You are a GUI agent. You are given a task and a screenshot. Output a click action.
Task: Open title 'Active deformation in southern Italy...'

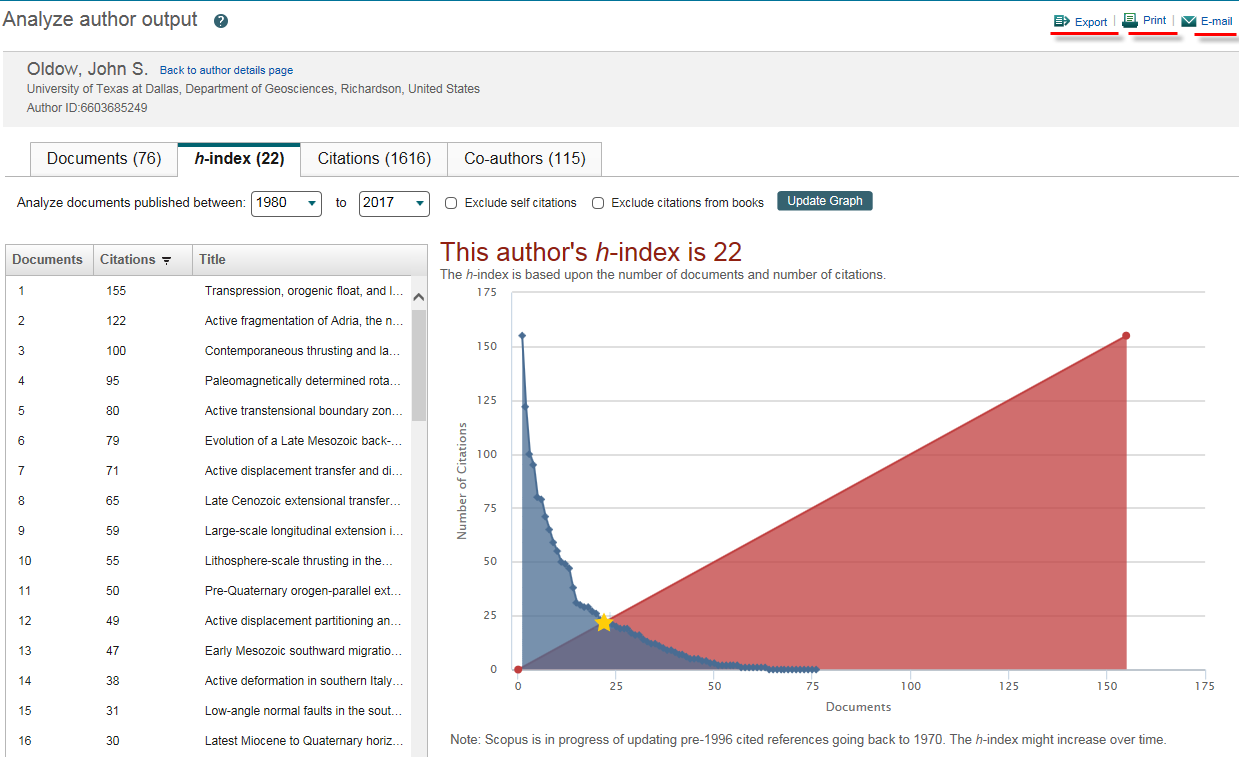[304, 681]
